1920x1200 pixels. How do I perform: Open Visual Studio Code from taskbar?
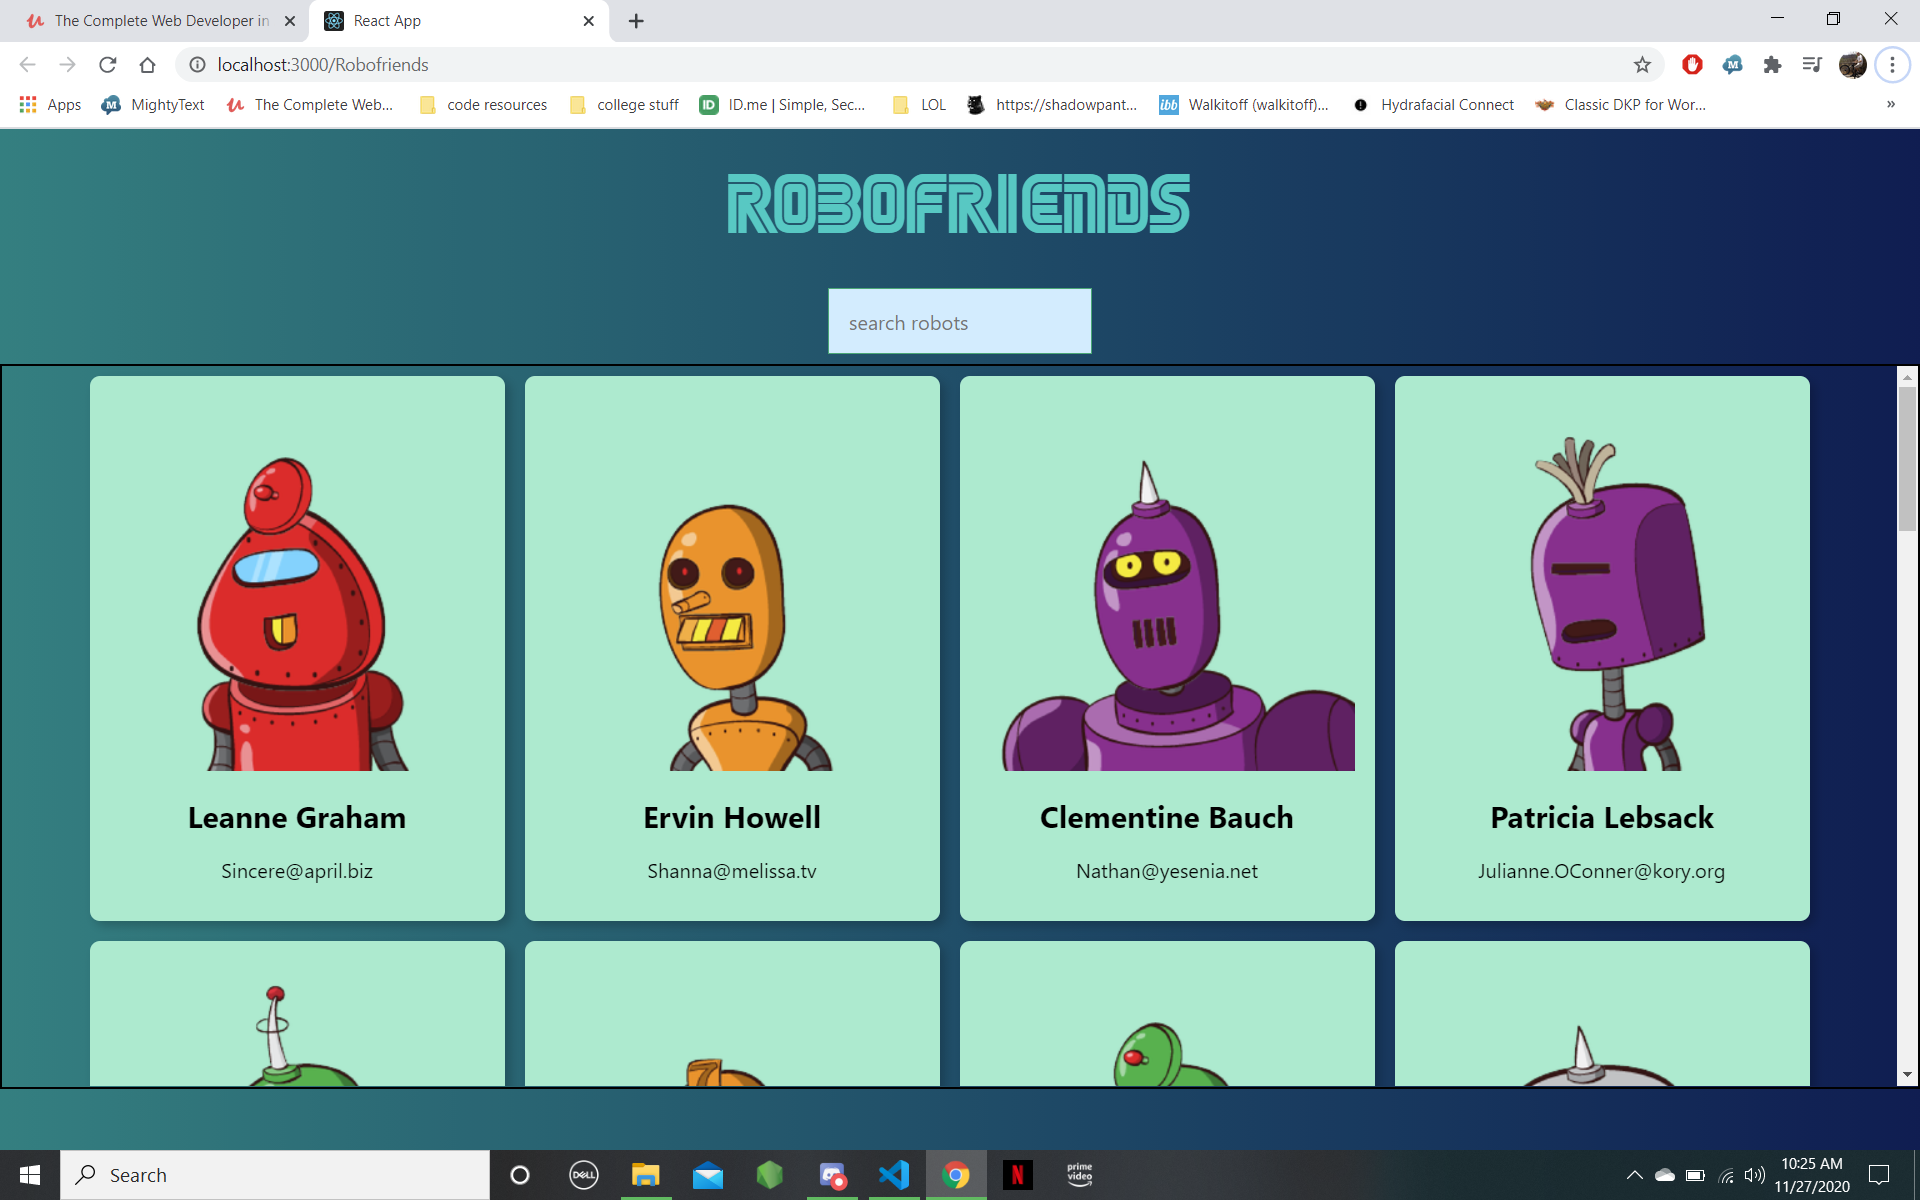(x=894, y=1175)
